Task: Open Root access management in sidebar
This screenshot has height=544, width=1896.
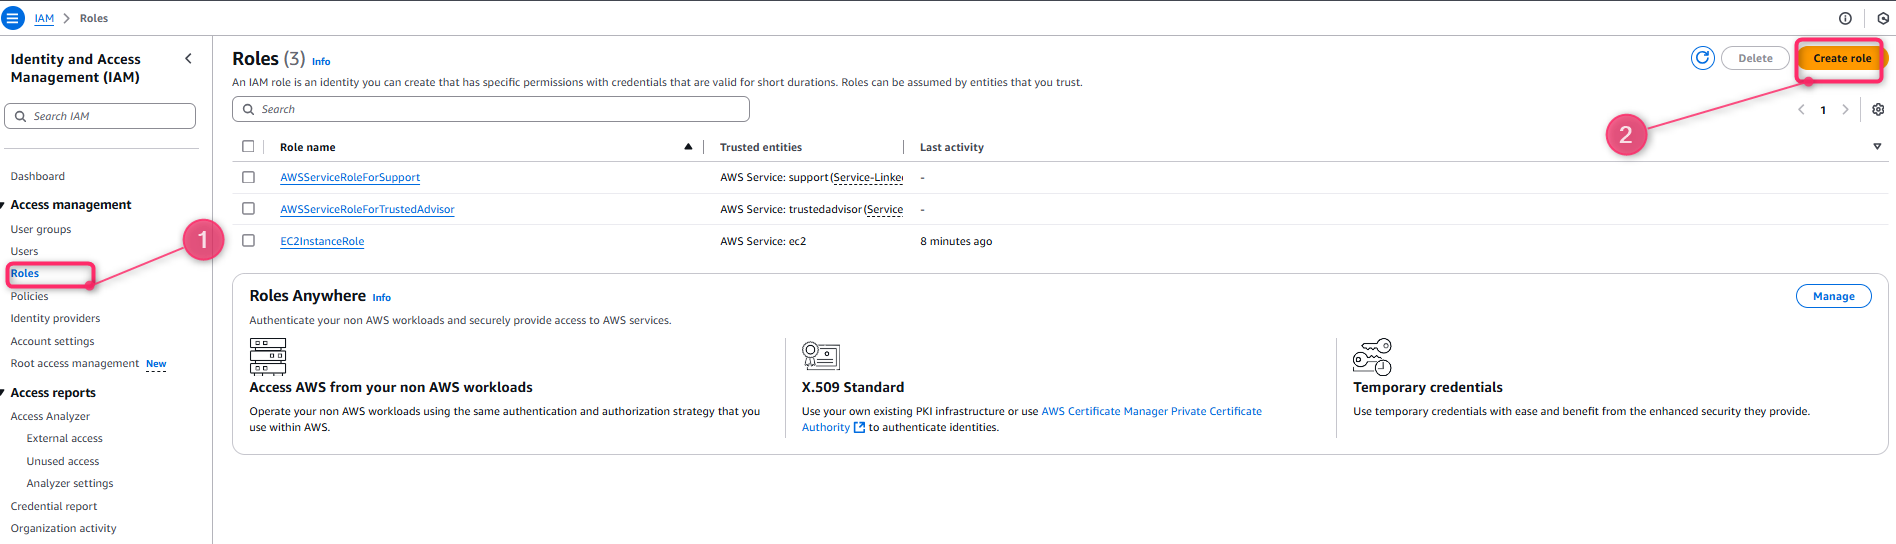Action: click(x=75, y=364)
